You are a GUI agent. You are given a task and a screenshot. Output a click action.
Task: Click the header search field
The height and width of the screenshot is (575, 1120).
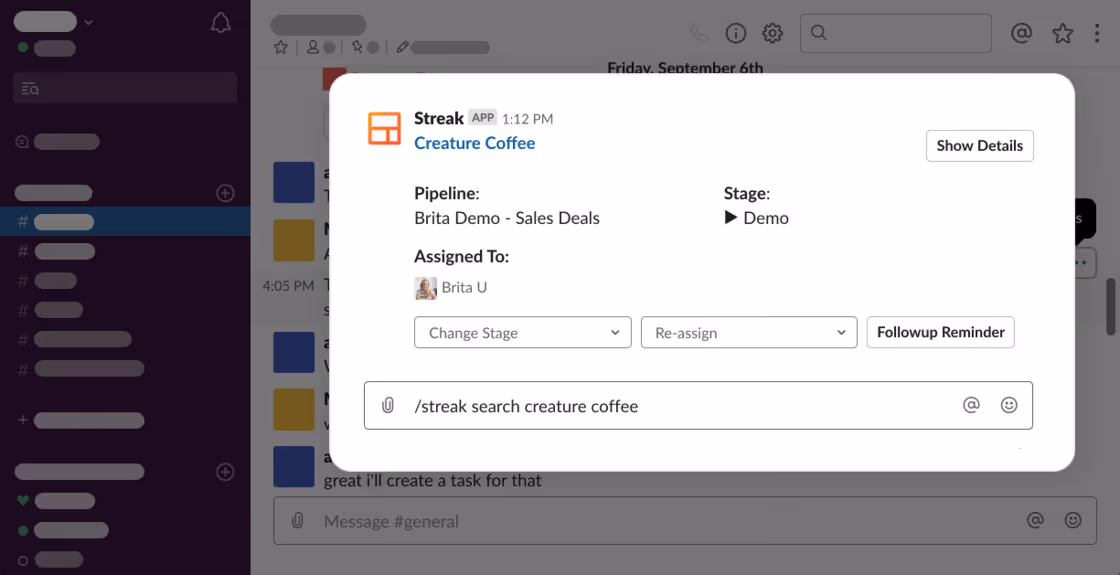(x=896, y=33)
